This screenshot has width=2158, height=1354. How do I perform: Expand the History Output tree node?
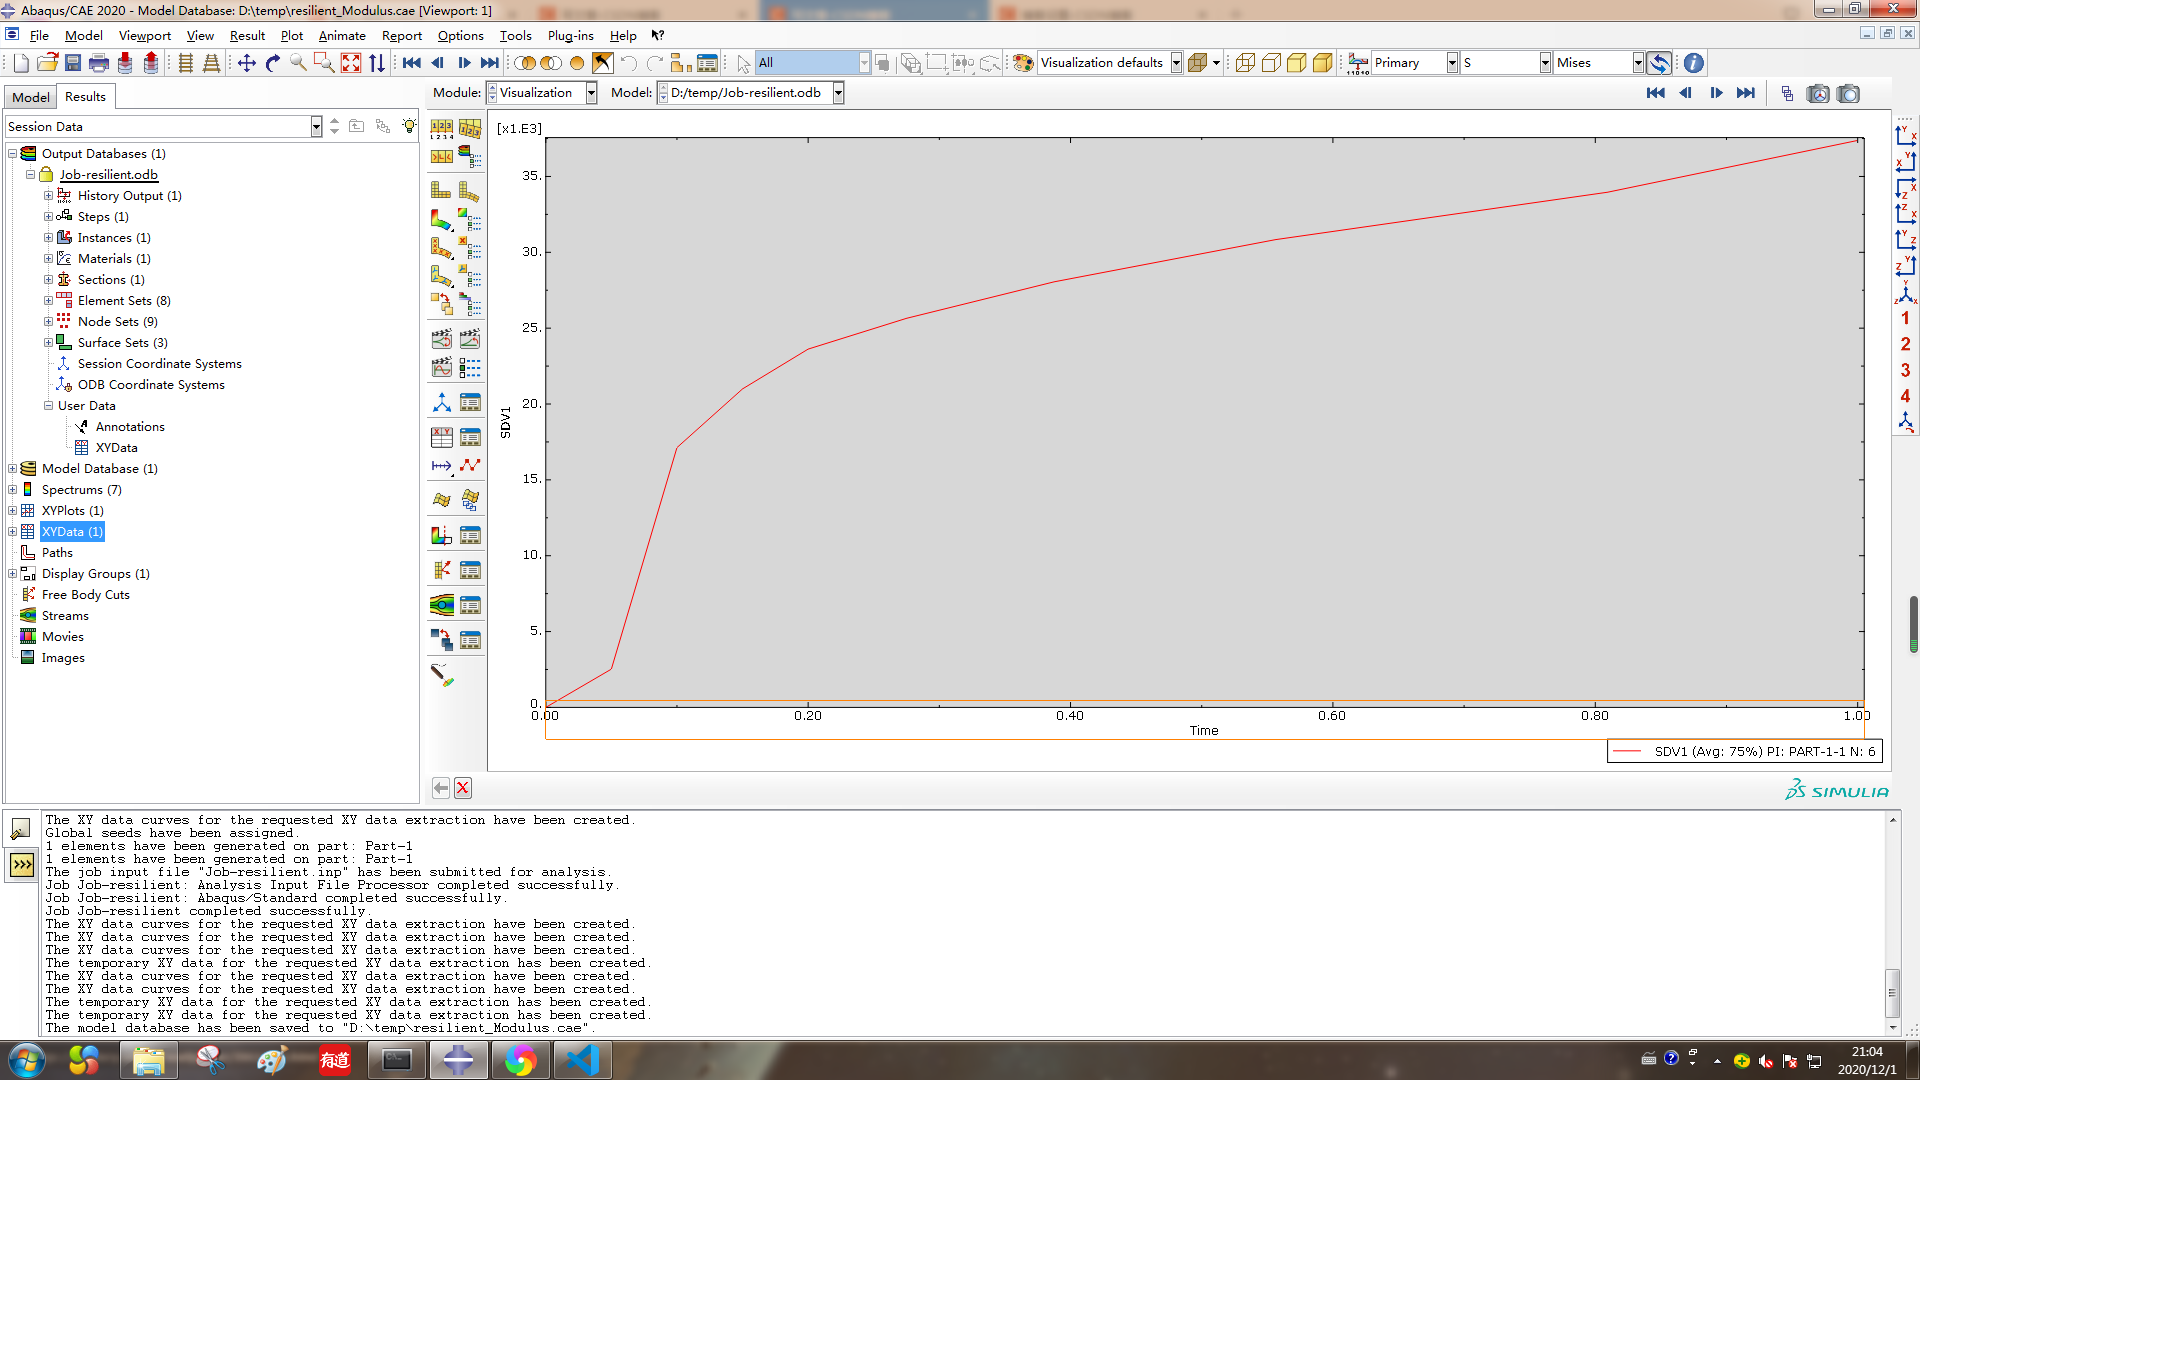point(48,195)
